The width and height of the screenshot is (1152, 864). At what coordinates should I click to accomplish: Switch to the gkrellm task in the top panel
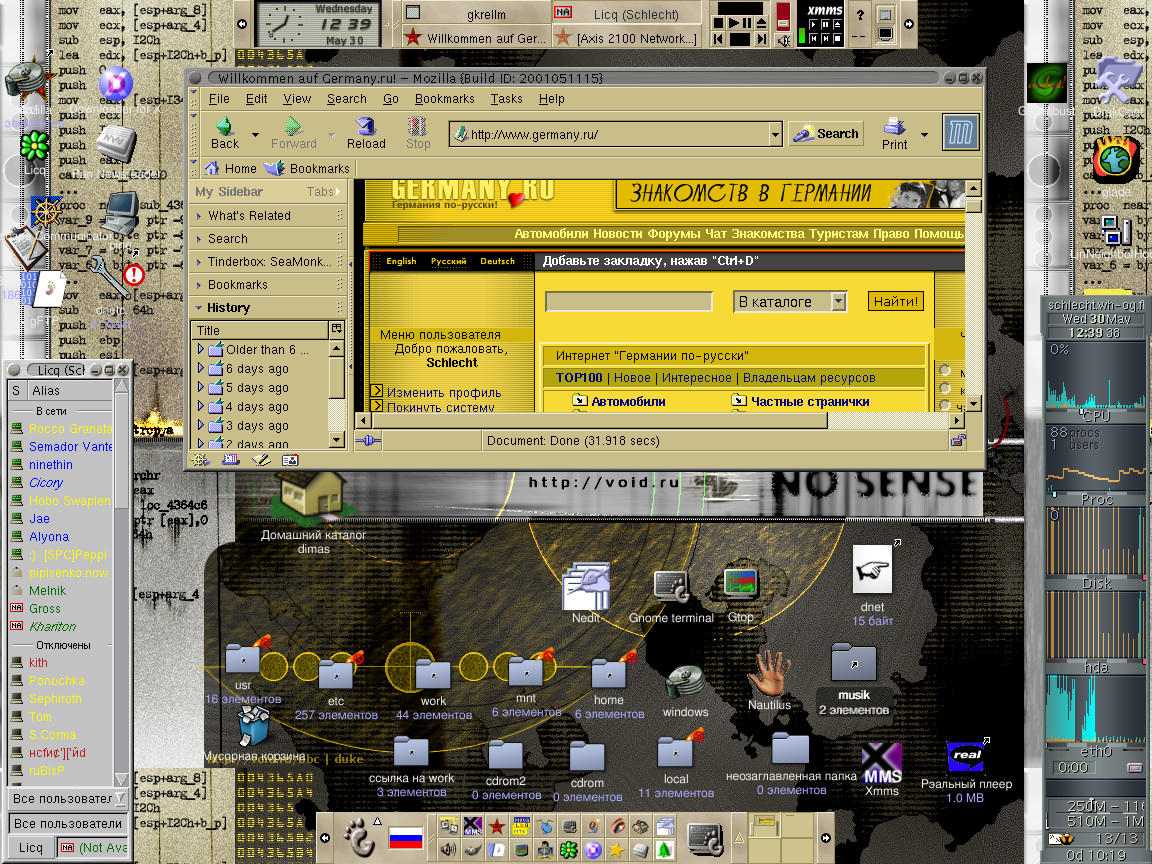point(475,14)
